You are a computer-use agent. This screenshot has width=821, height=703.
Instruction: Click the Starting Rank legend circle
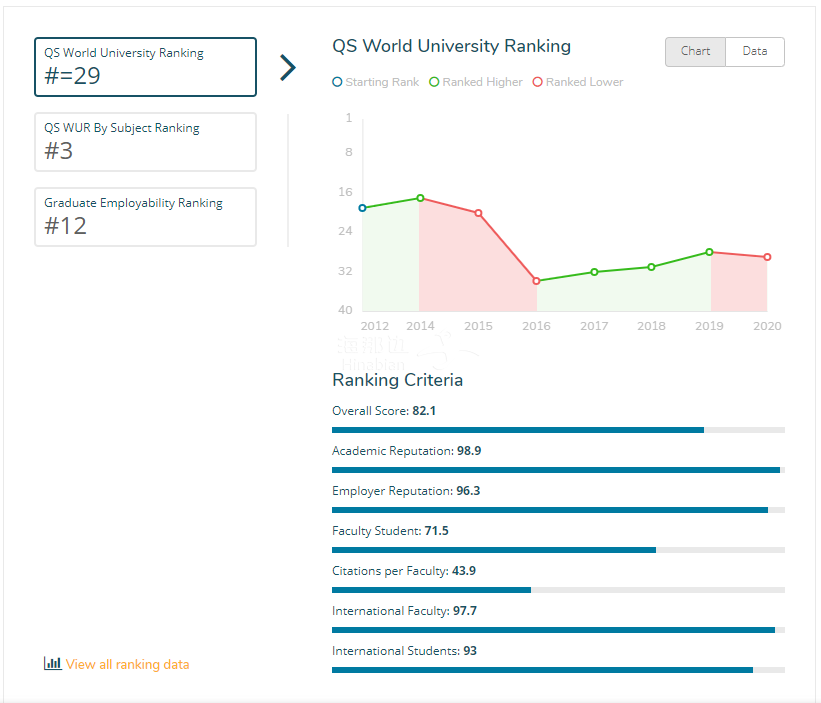point(337,82)
